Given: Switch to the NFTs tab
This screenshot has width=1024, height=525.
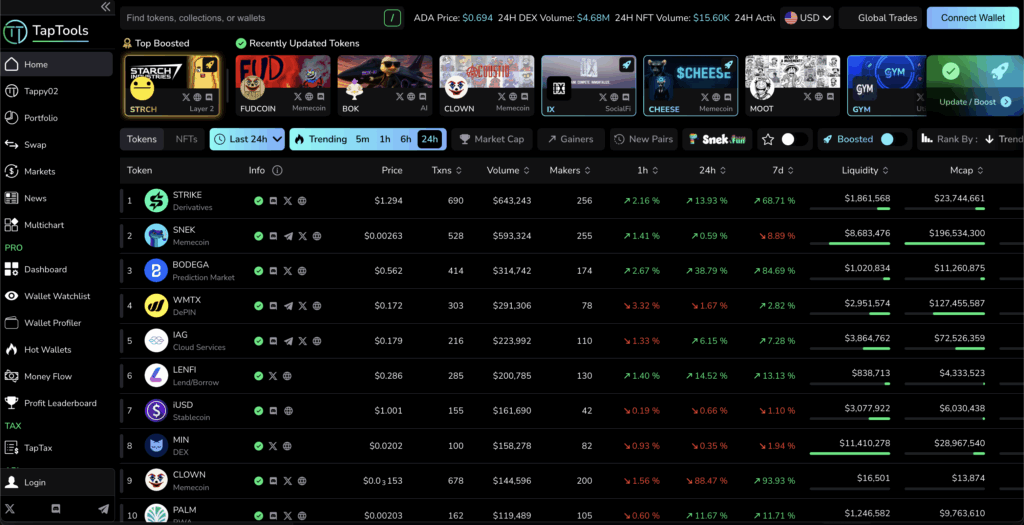Looking at the screenshot, I should [x=186, y=139].
